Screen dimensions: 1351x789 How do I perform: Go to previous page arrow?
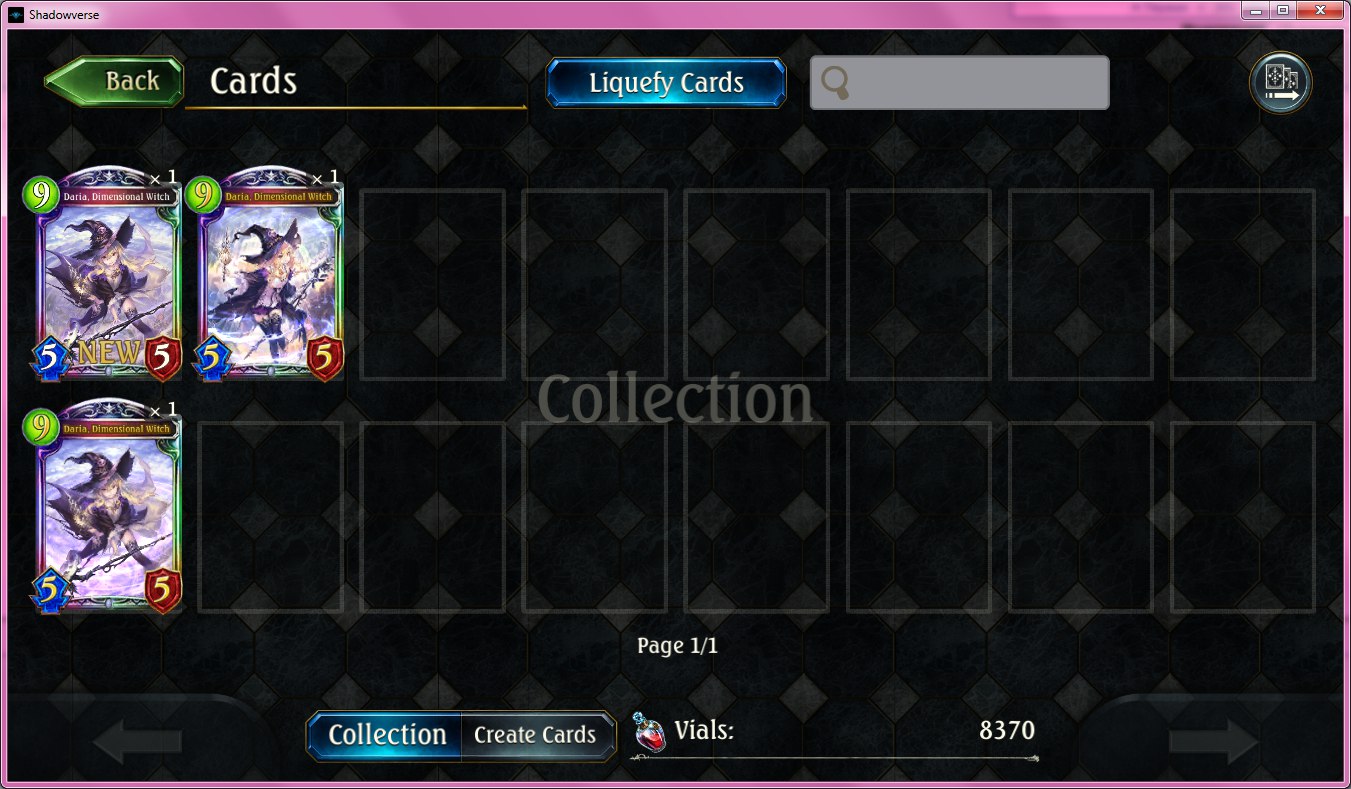coord(137,742)
